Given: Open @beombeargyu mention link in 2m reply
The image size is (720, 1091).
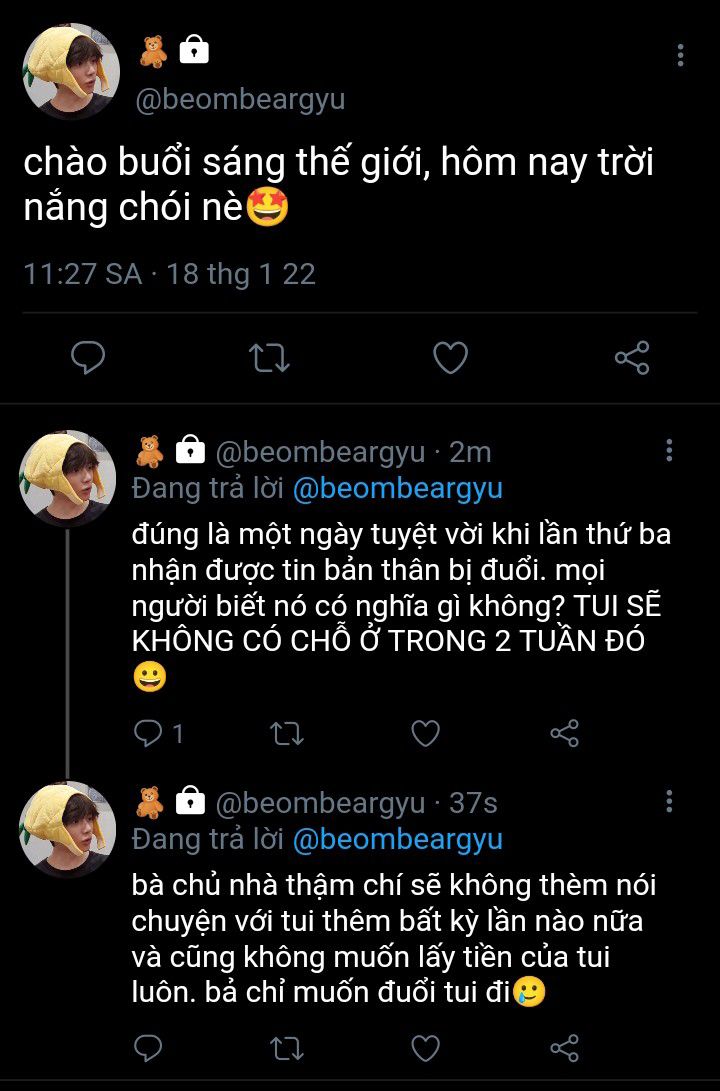Looking at the screenshot, I should 398,488.
